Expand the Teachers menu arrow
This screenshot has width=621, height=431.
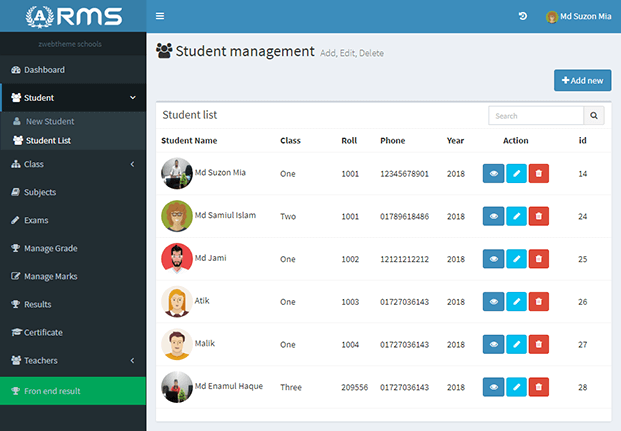point(133,360)
